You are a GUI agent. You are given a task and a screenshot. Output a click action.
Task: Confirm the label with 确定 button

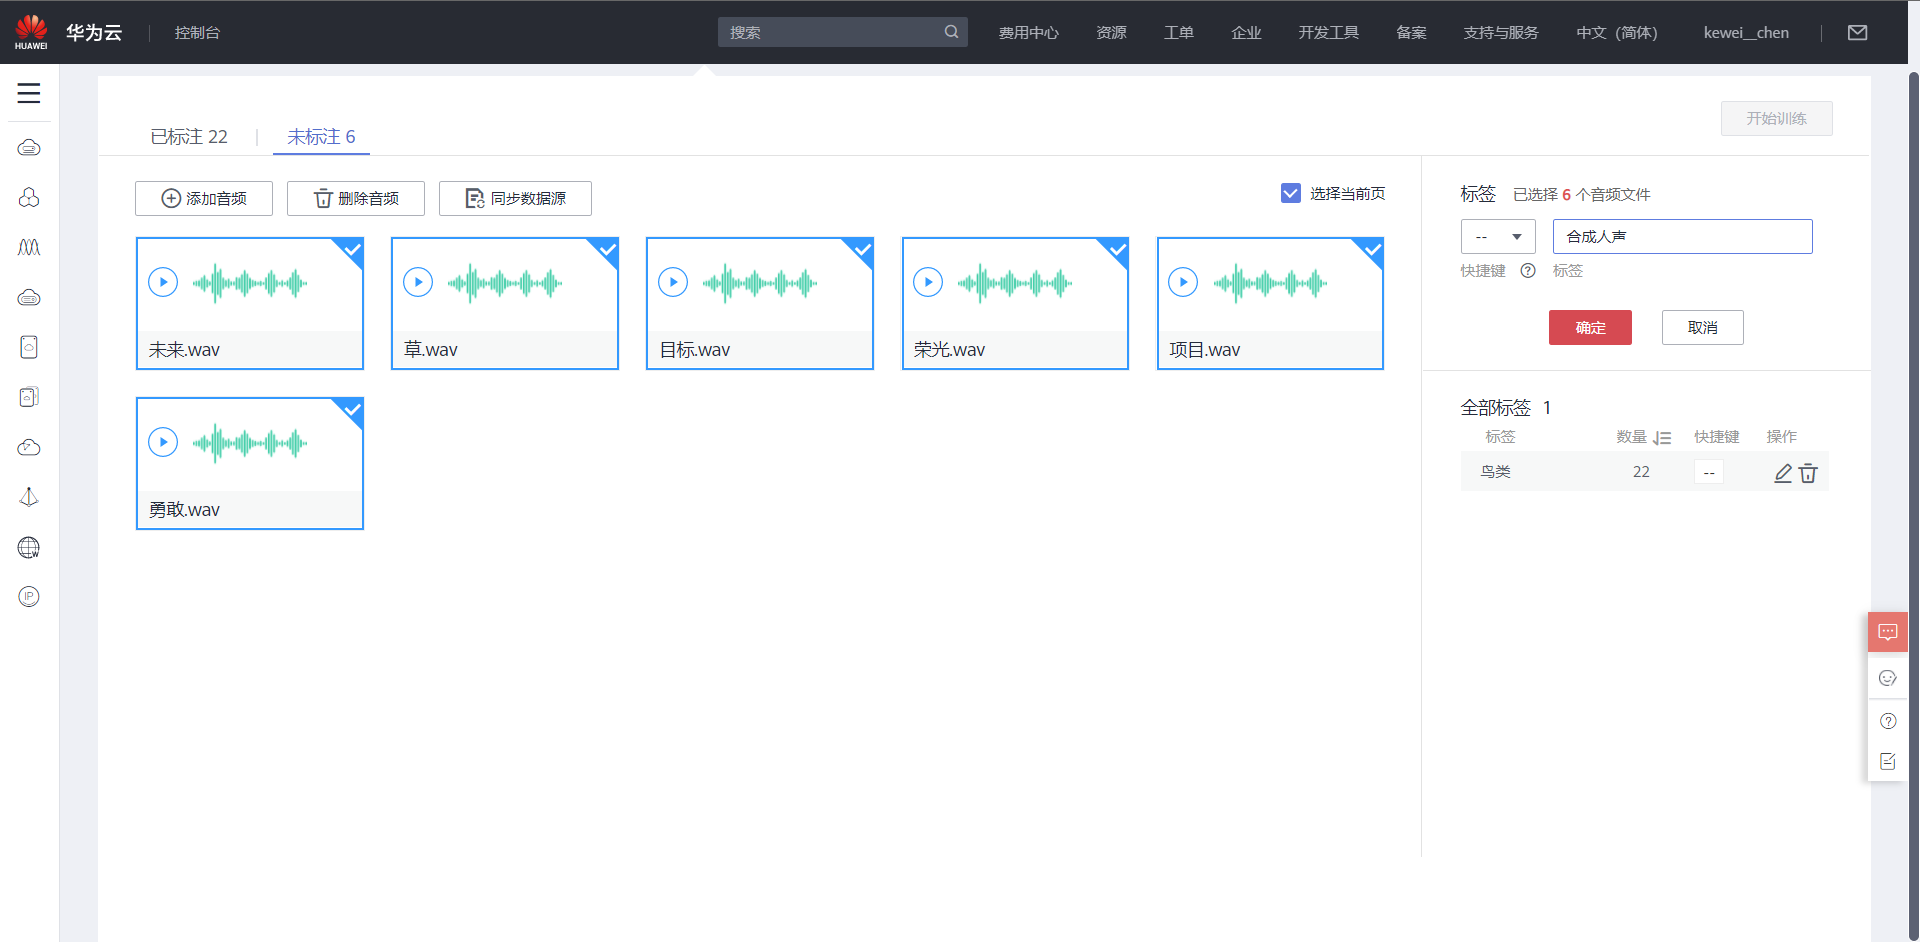[1590, 327]
